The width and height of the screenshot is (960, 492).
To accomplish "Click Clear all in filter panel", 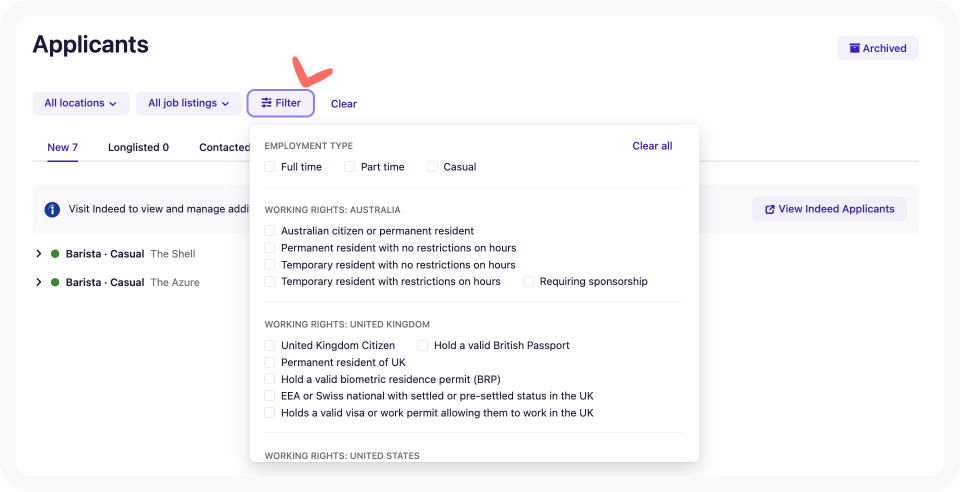I will (x=652, y=146).
